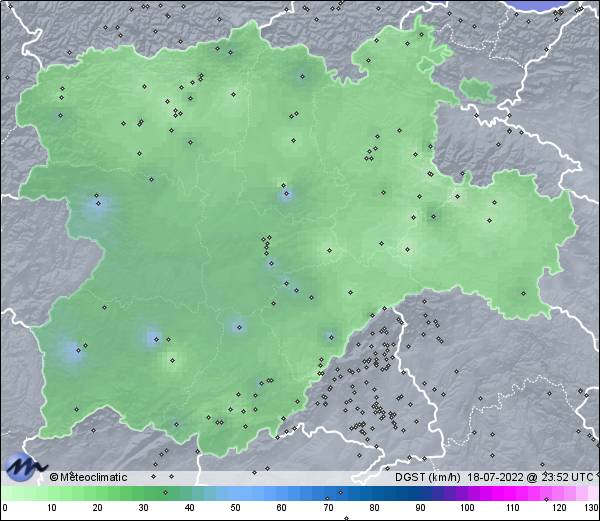Click the ©Meteoclimatic copyright text
Image resolution: width=600 pixels, height=521 pixels.
(x=88, y=477)
